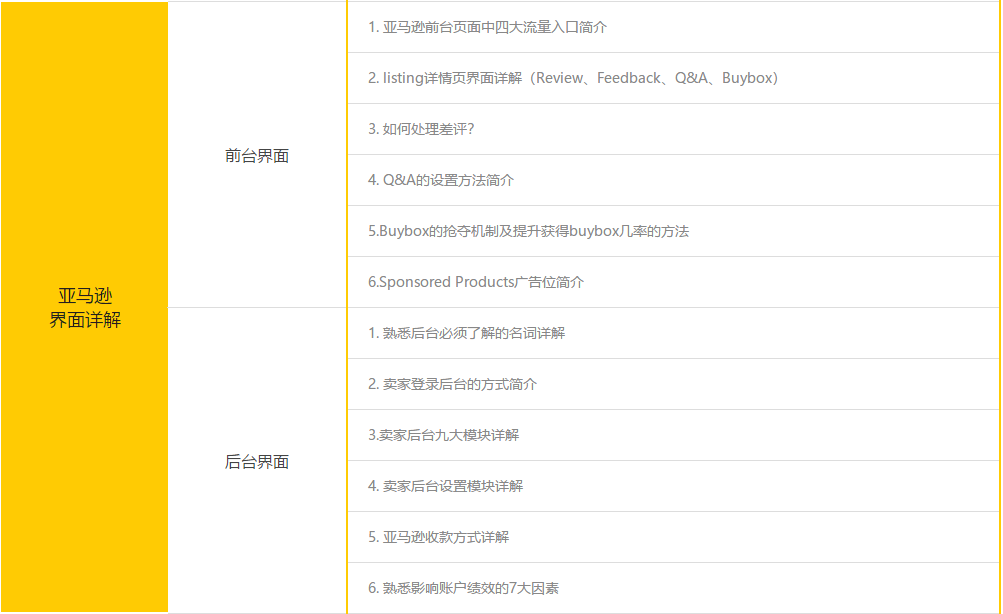Open '4. 卖家后台设置模块详解' item
Viewport: 1003px width, 614px height.
click(673, 486)
